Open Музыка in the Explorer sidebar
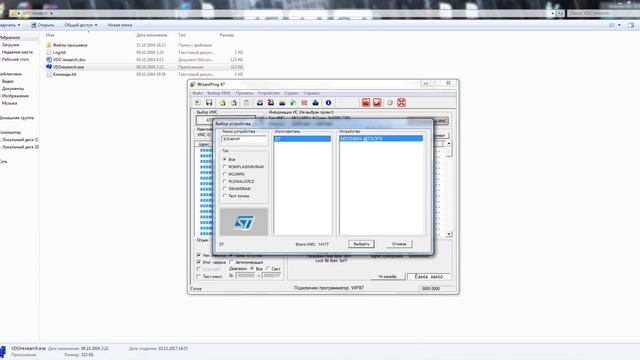Screen dimensions: 640x360 [x=9, y=103]
